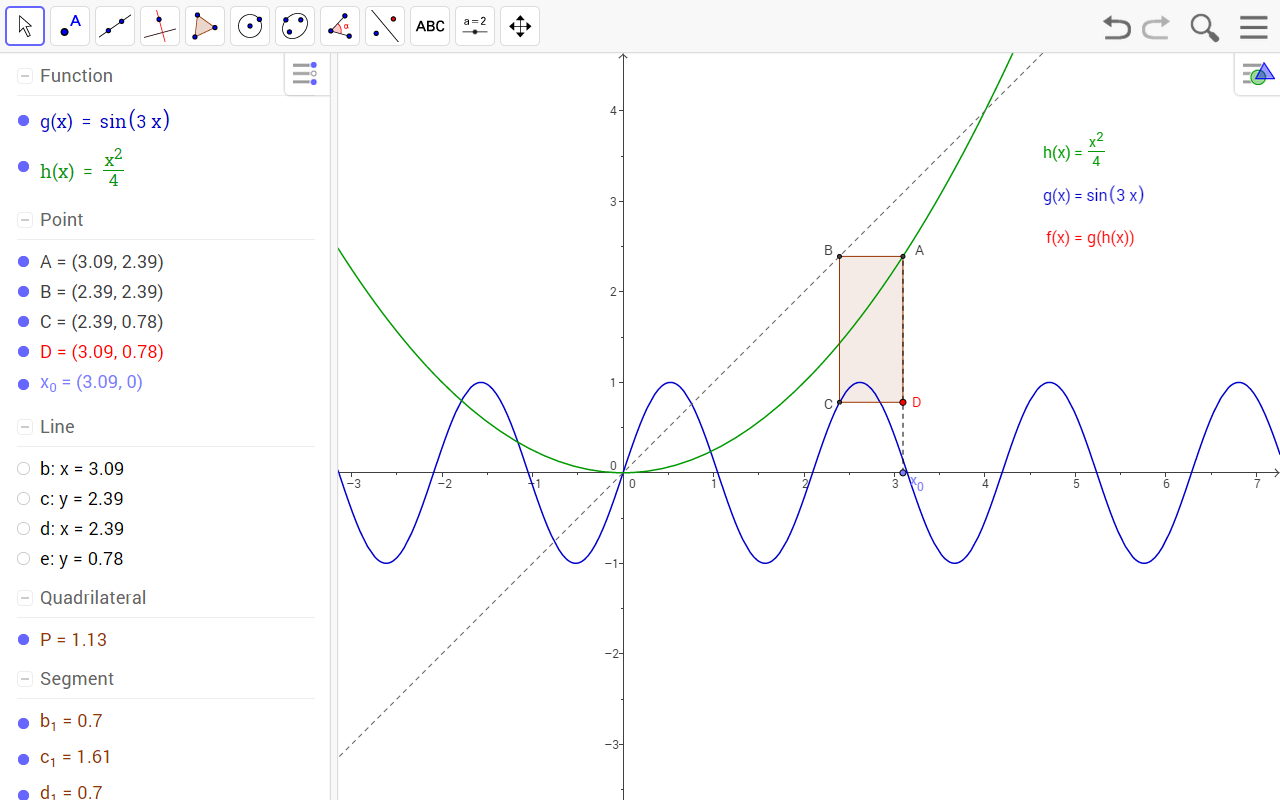Select the New Point tool
Screen dimensions: 1280x800
70,26
